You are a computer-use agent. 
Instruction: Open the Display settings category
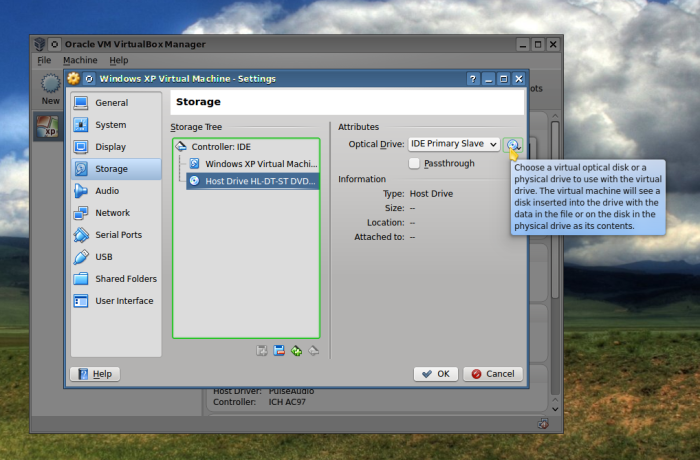[116, 146]
